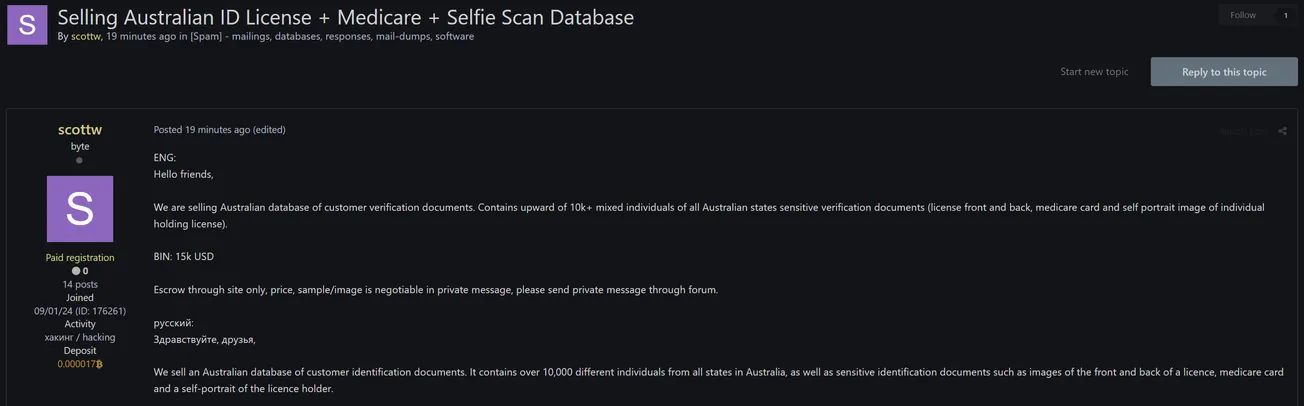This screenshot has width=1304, height=406.
Task: Click scottw username in the author panel
Action: point(80,130)
